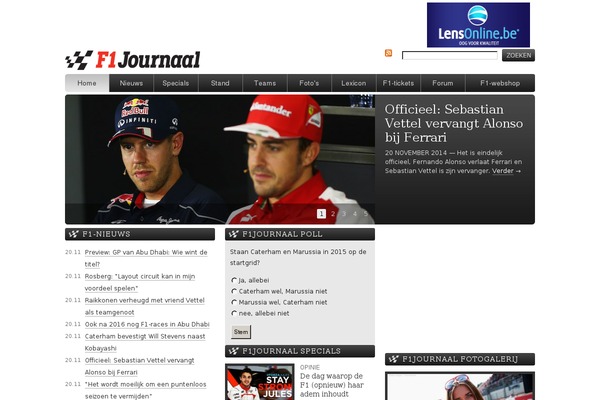600x400 pixels.
Task: Click the flag icon beside F1JOURNAAL POLL heading
Action: pyautogui.click(x=233, y=234)
